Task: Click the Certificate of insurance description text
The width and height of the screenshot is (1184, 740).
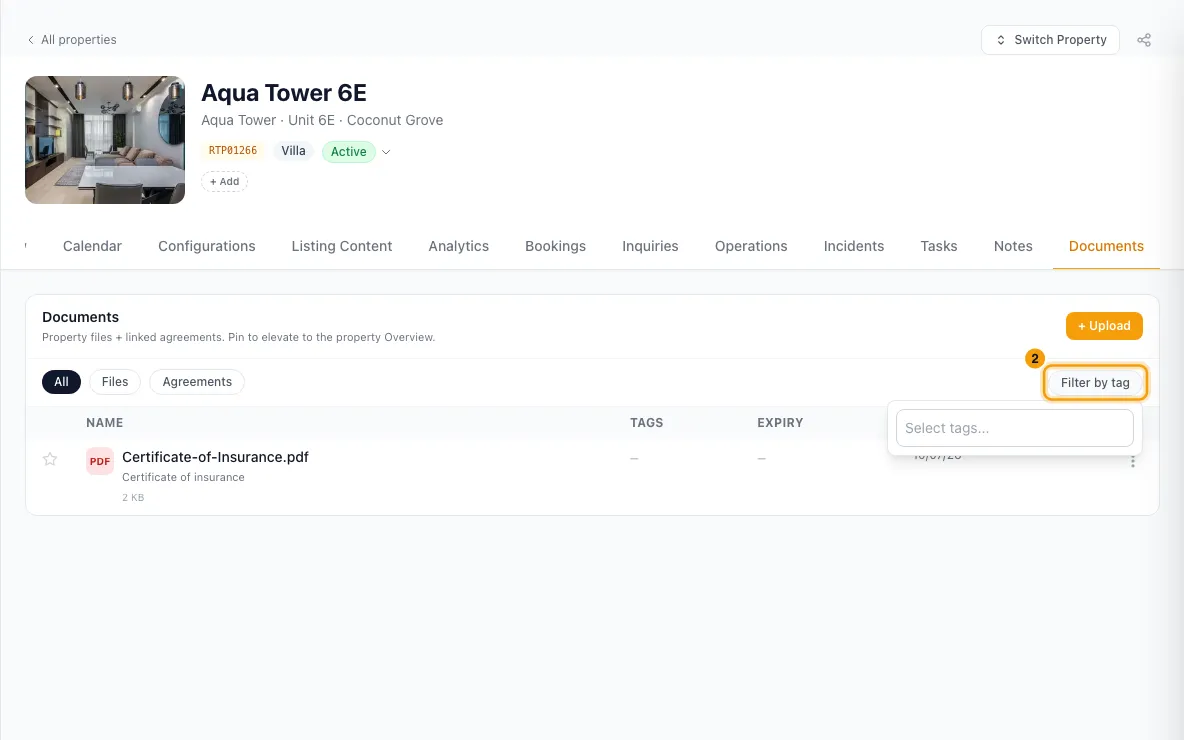Action: tap(183, 477)
